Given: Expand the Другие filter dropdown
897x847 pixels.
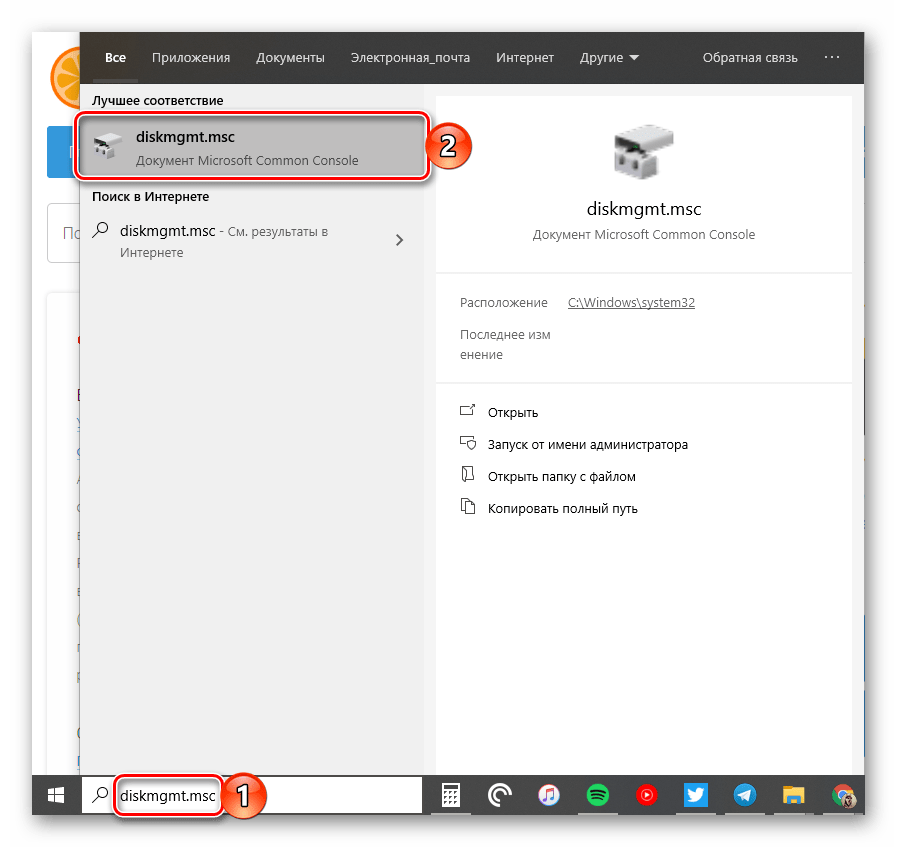Looking at the screenshot, I should [x=609, y=58].
